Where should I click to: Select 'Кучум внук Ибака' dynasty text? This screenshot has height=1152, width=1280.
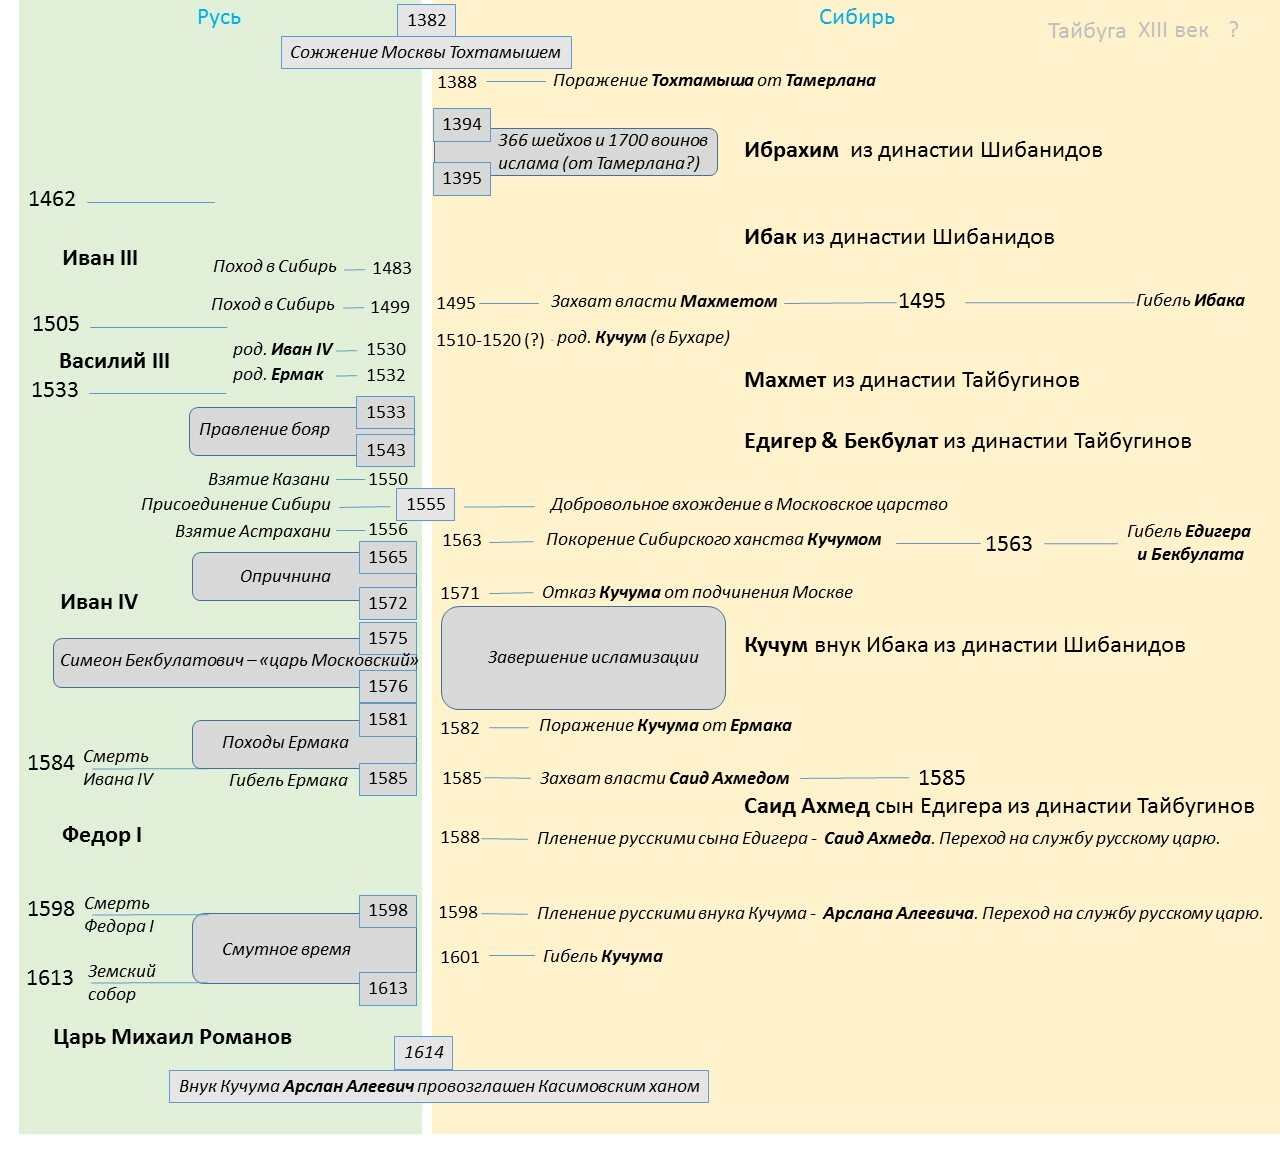[x=965, y=645]
